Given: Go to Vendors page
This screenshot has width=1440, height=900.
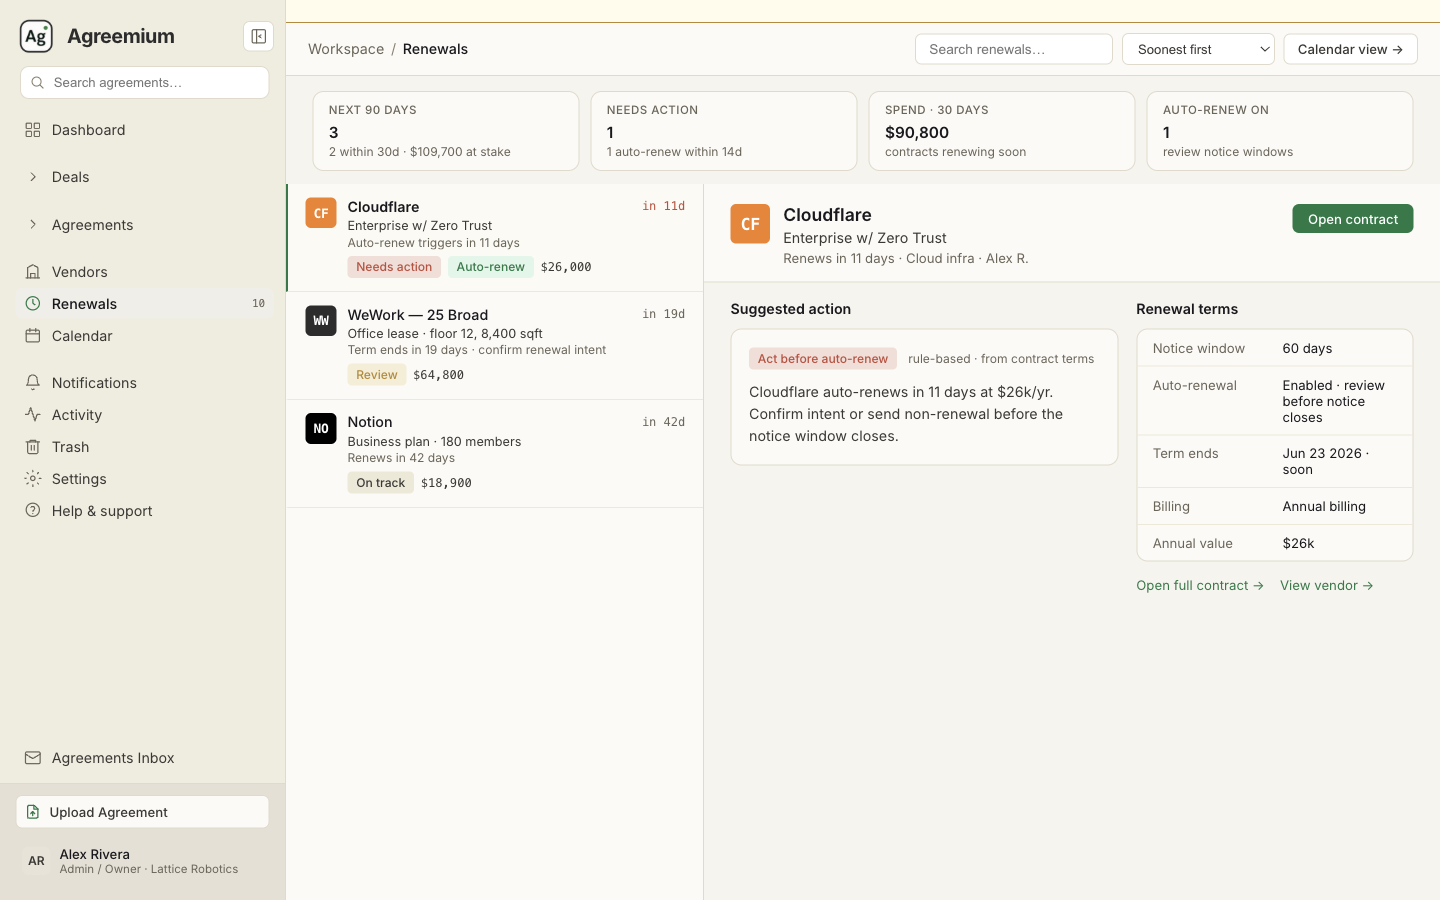Looking at the screenshot, I should pyautogui.click(x=144, y=272).
